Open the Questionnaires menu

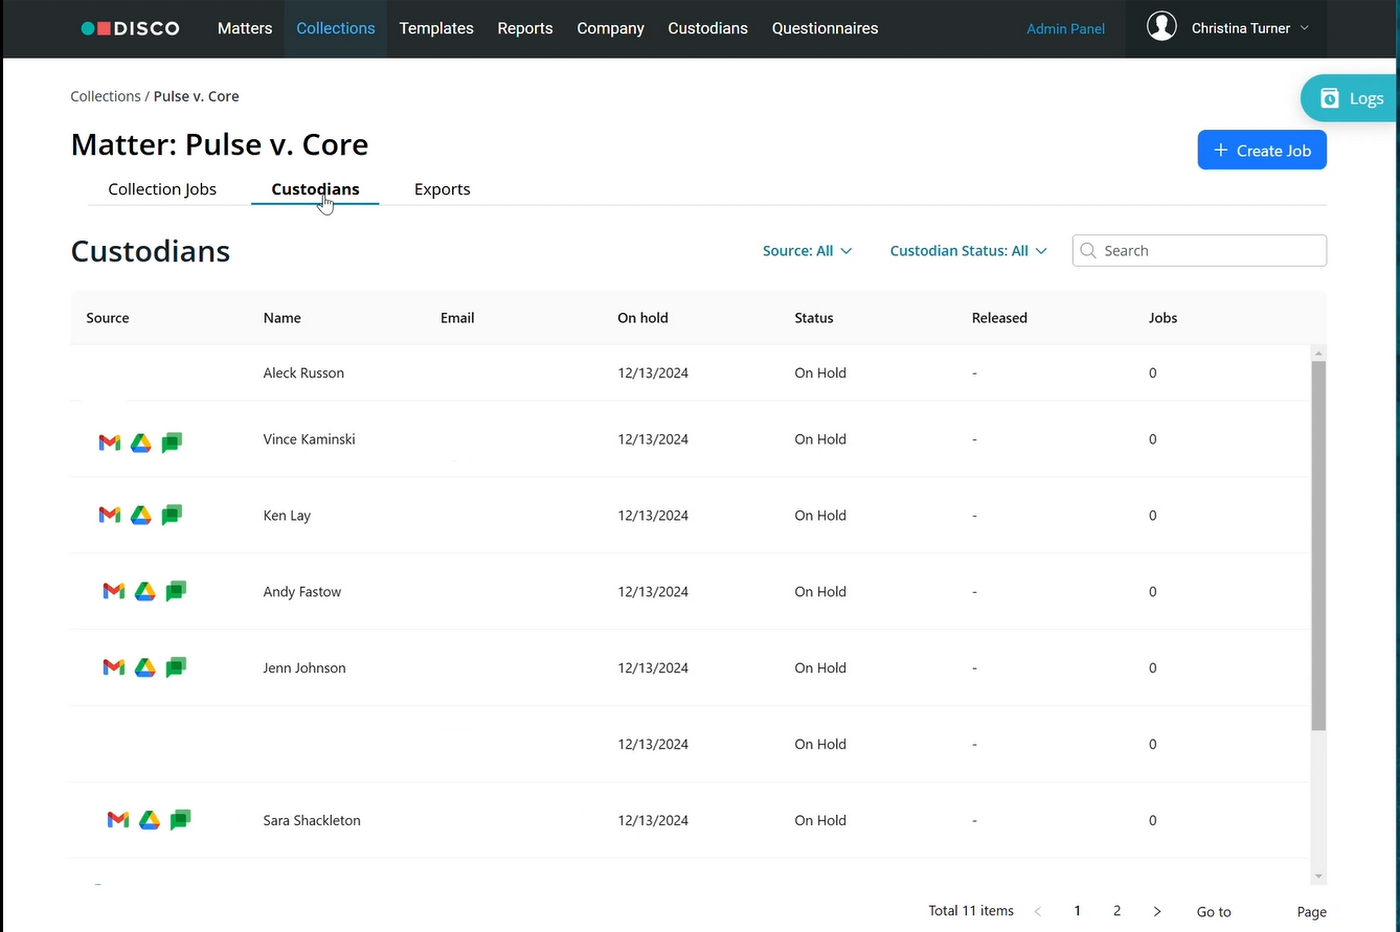[x=825, y=28]
